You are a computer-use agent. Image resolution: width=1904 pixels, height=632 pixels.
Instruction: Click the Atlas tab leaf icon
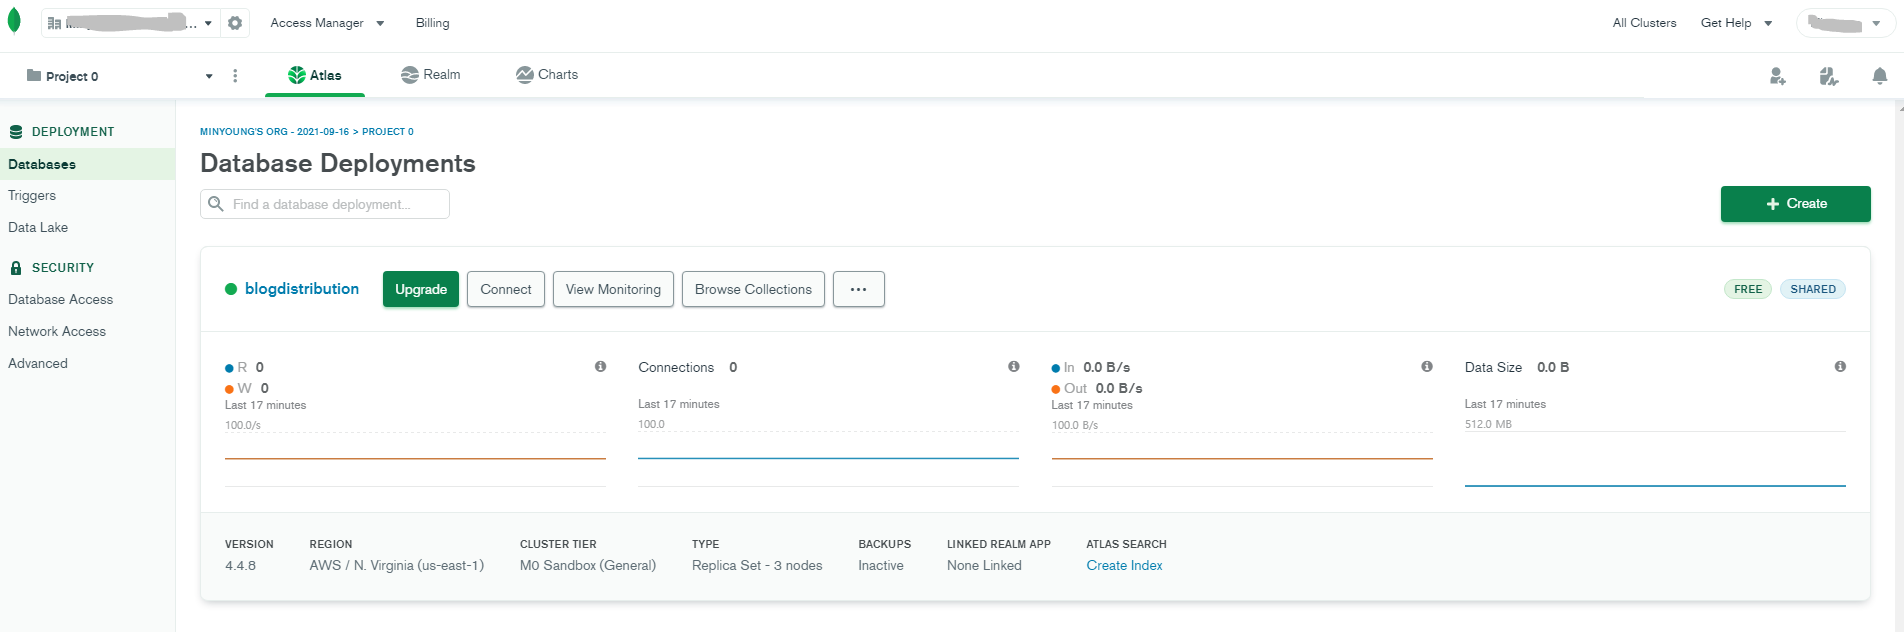coord(297,75)
